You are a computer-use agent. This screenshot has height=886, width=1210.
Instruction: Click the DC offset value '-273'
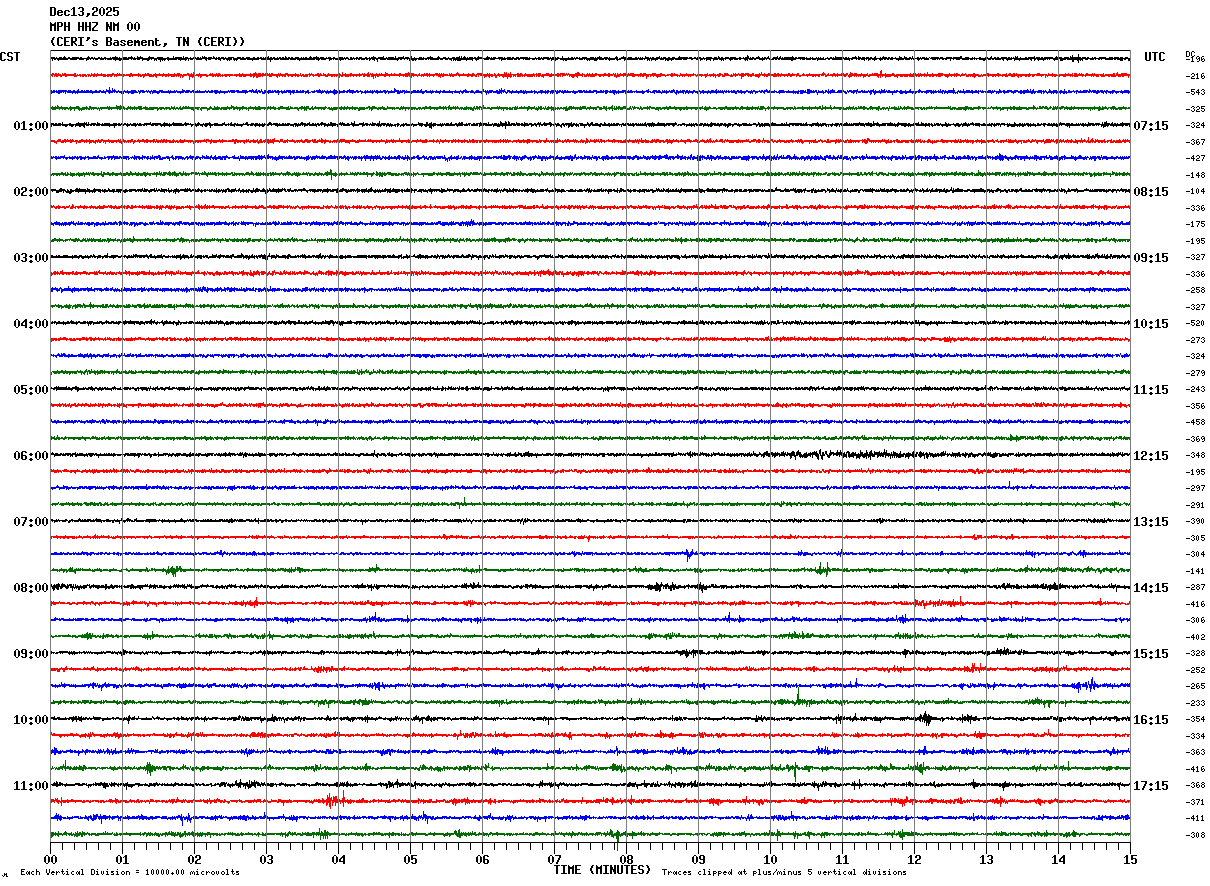pyautogui.click(x=1195, y=340)
